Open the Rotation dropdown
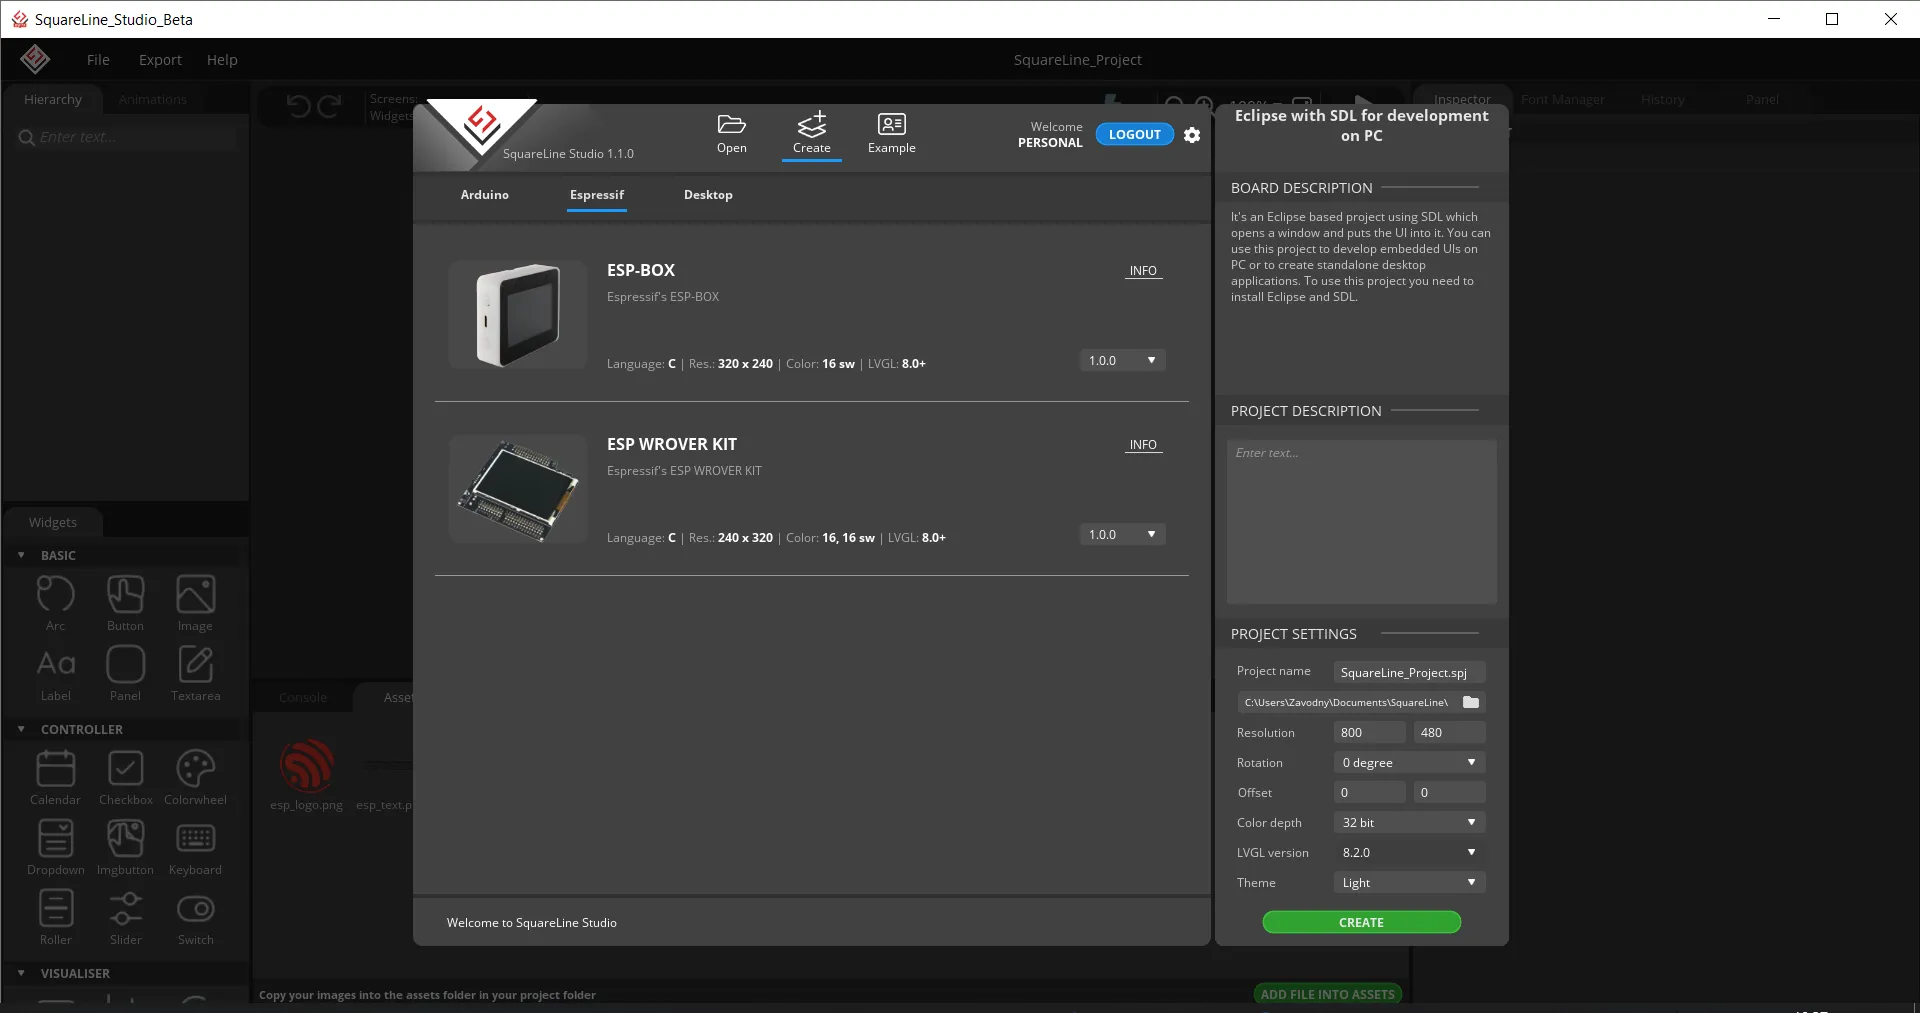The image size is (1920, 1013). coord(1408,762)
